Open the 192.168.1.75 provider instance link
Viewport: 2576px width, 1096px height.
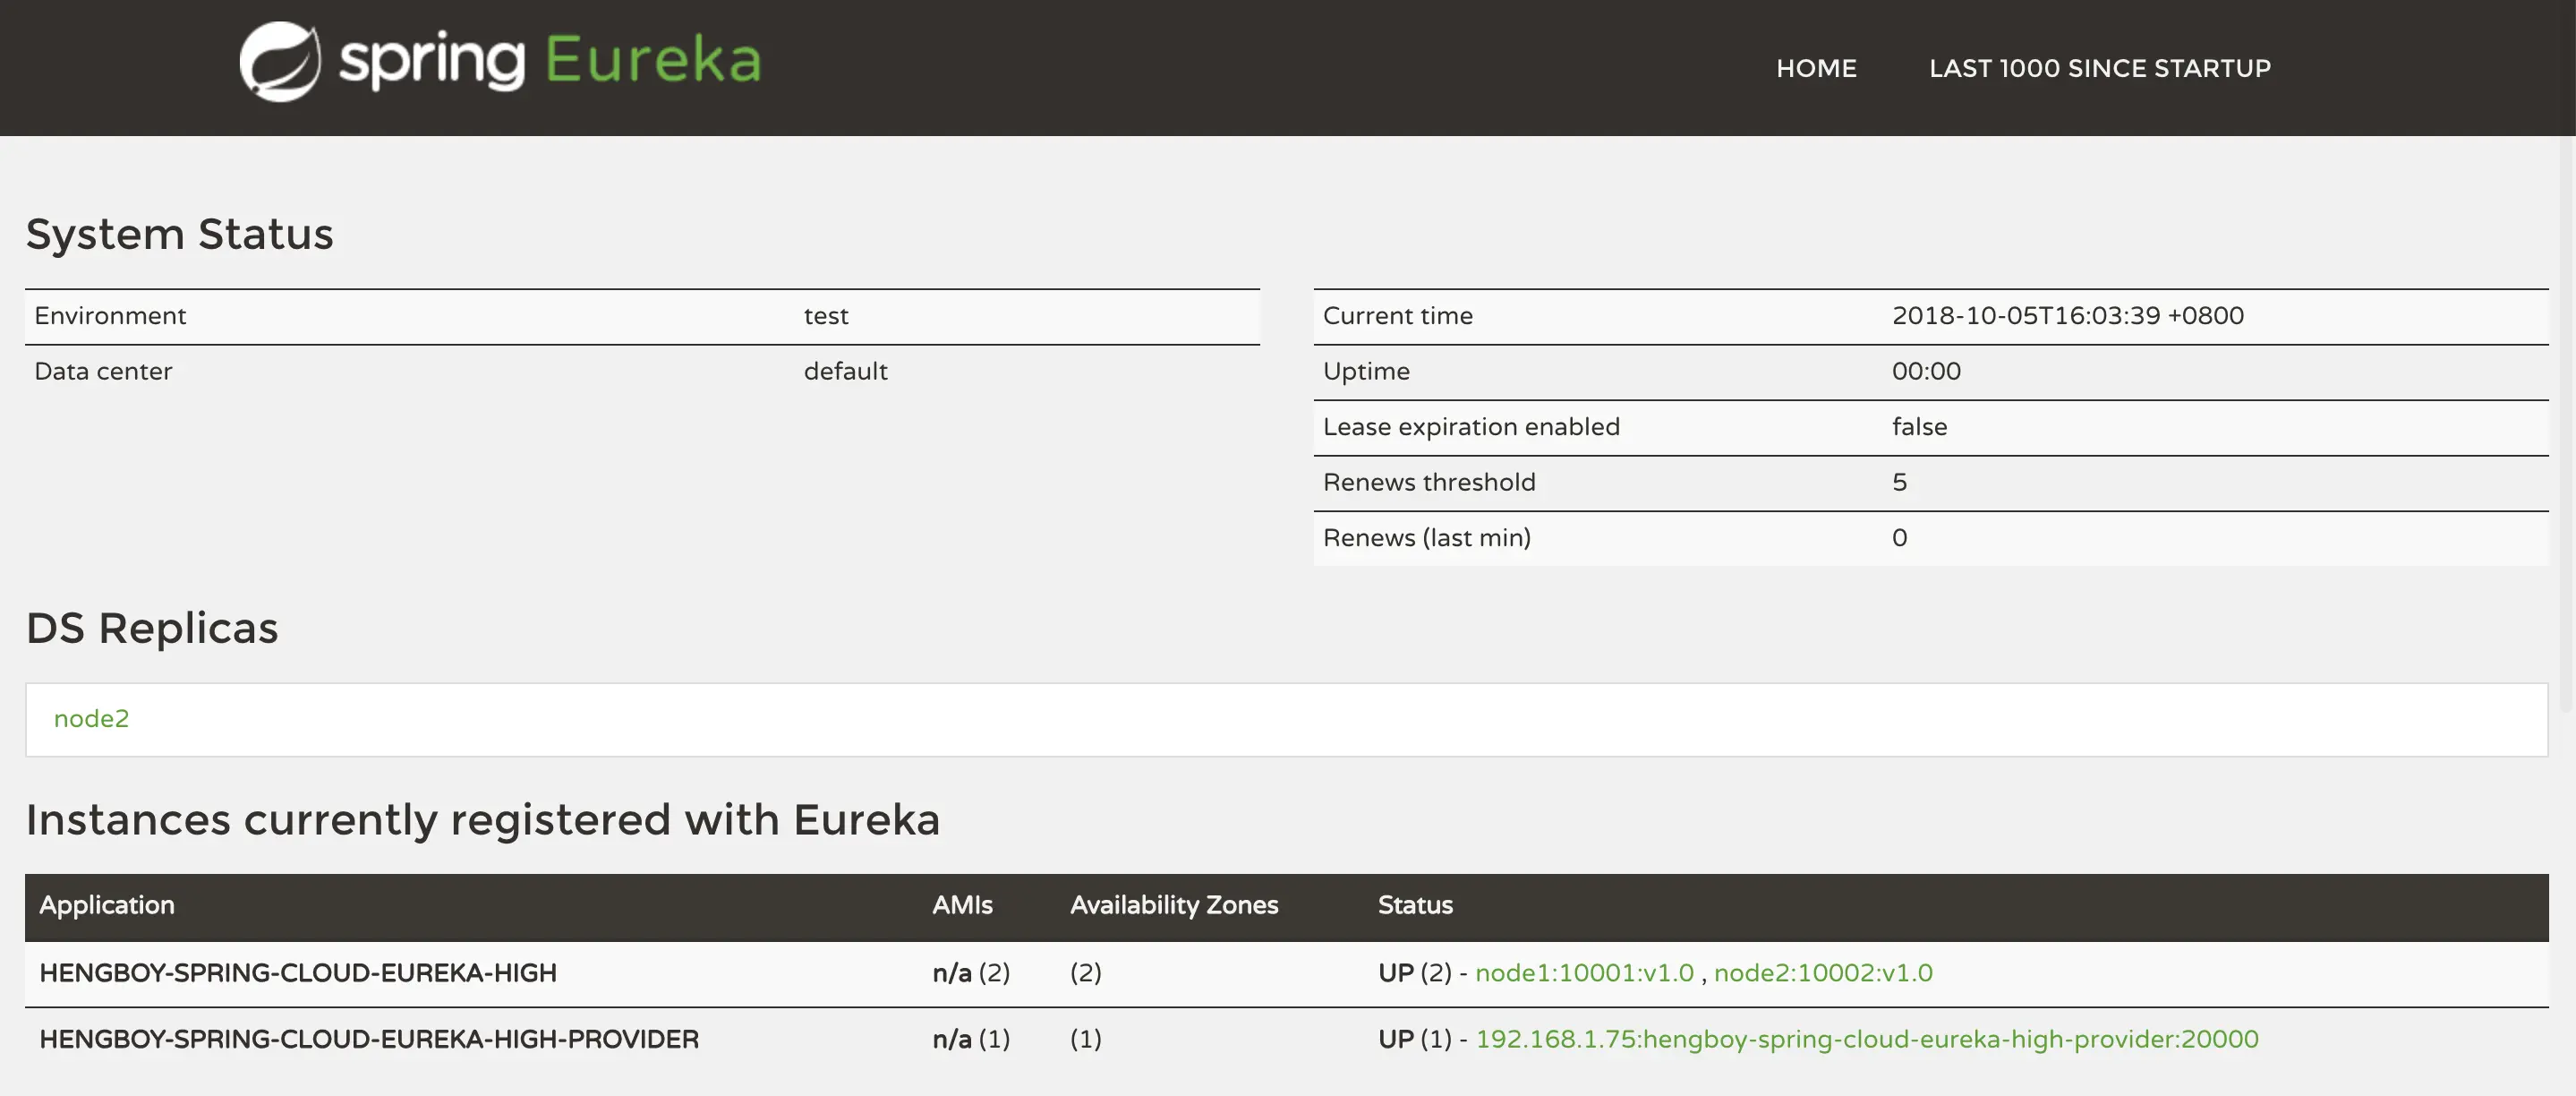[1866, 1039]
